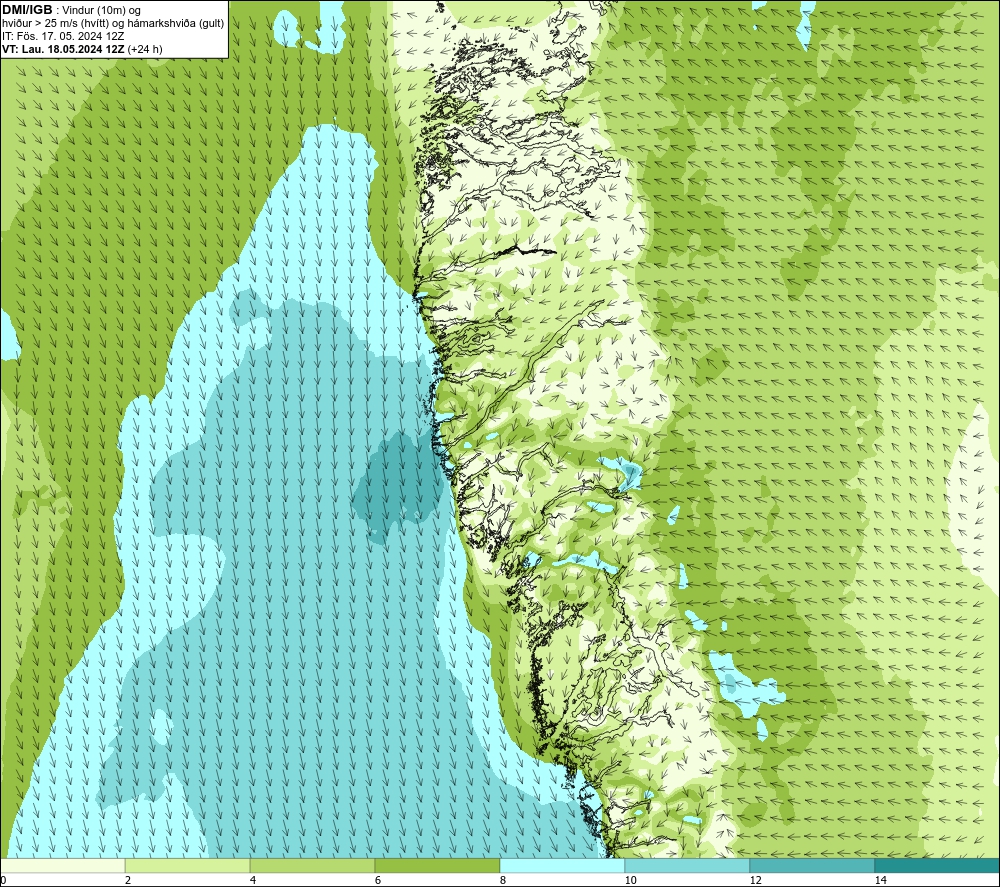This screenshot has width=1000, height=887.
Task: Pick the medium green 4–6 legend swatch
Action: [312, 866]
